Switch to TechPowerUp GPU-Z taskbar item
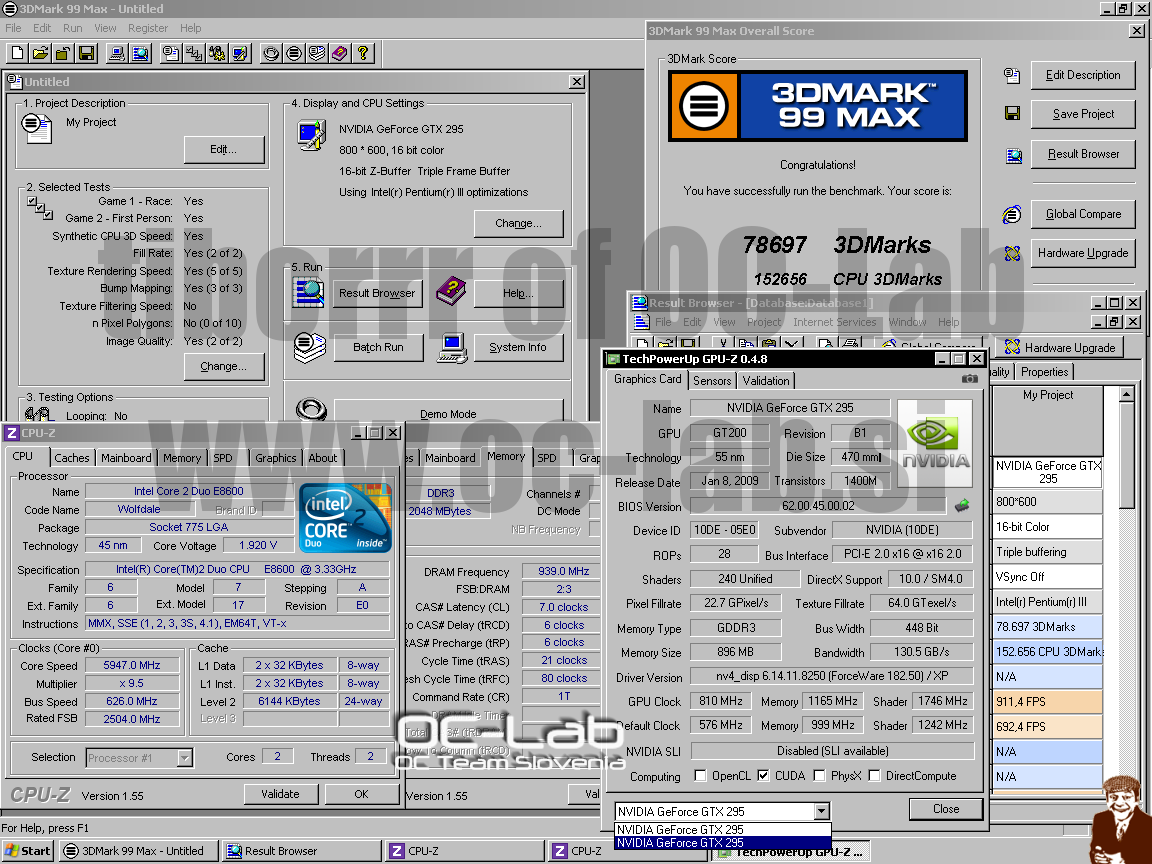The image size is (1152, 864). 793,852
